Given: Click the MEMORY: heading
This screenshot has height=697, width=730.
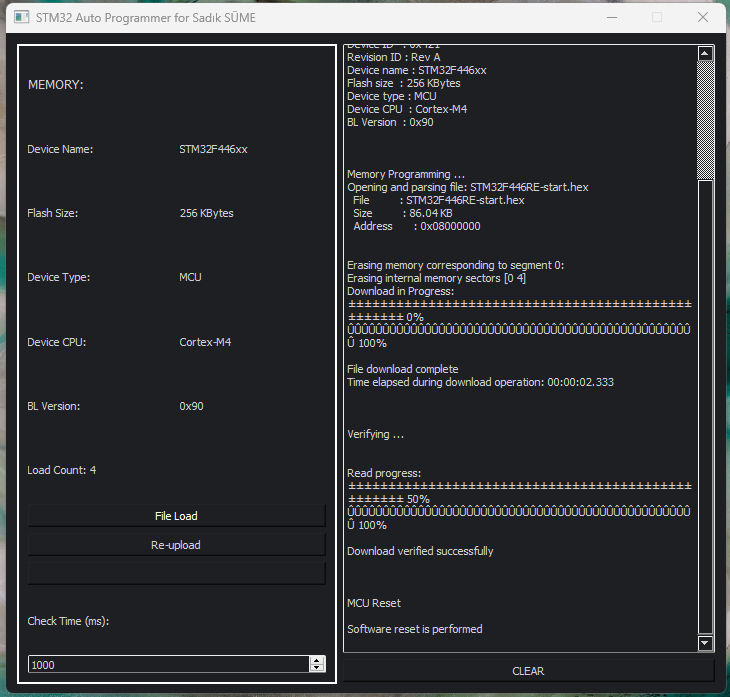Looking at the screenshot, I should (55, 85).
